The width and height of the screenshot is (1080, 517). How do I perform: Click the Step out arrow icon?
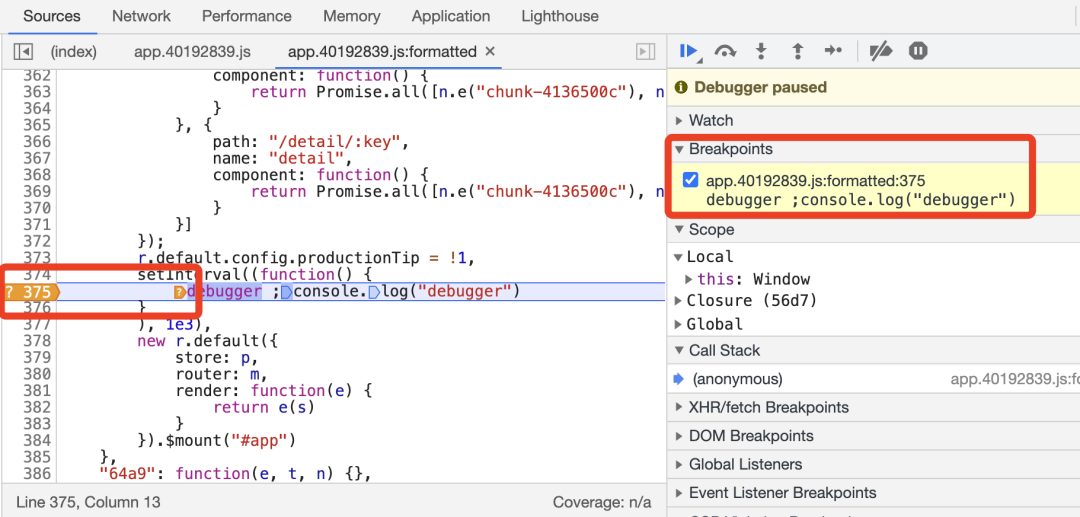tap(797, 51)
